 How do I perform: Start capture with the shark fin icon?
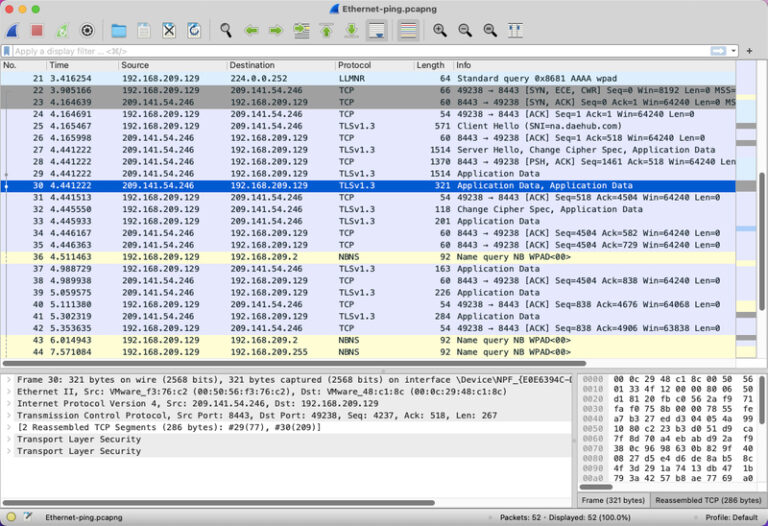click(14, 31)
